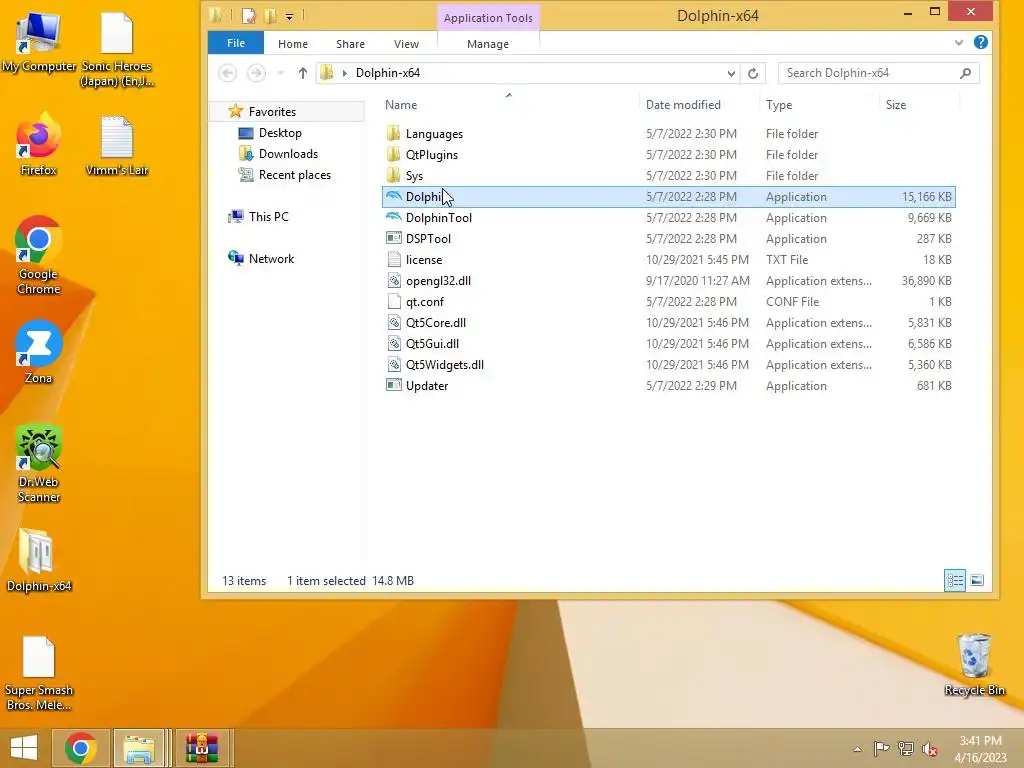
Task: Click the Properties quick access icon
Action: 249,15
